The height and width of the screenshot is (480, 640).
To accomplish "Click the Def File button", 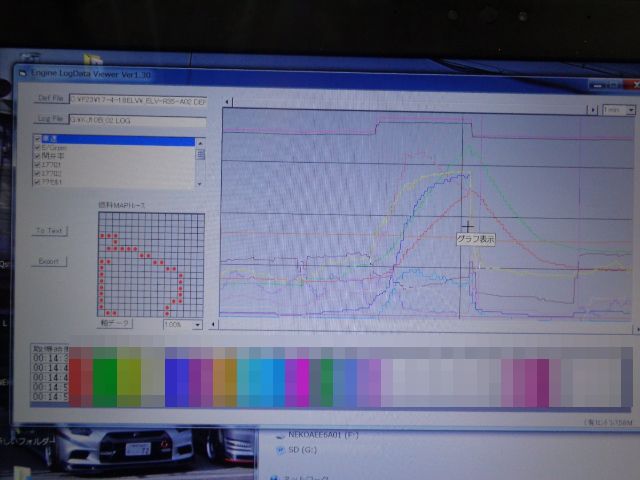I will pos(50,99).
